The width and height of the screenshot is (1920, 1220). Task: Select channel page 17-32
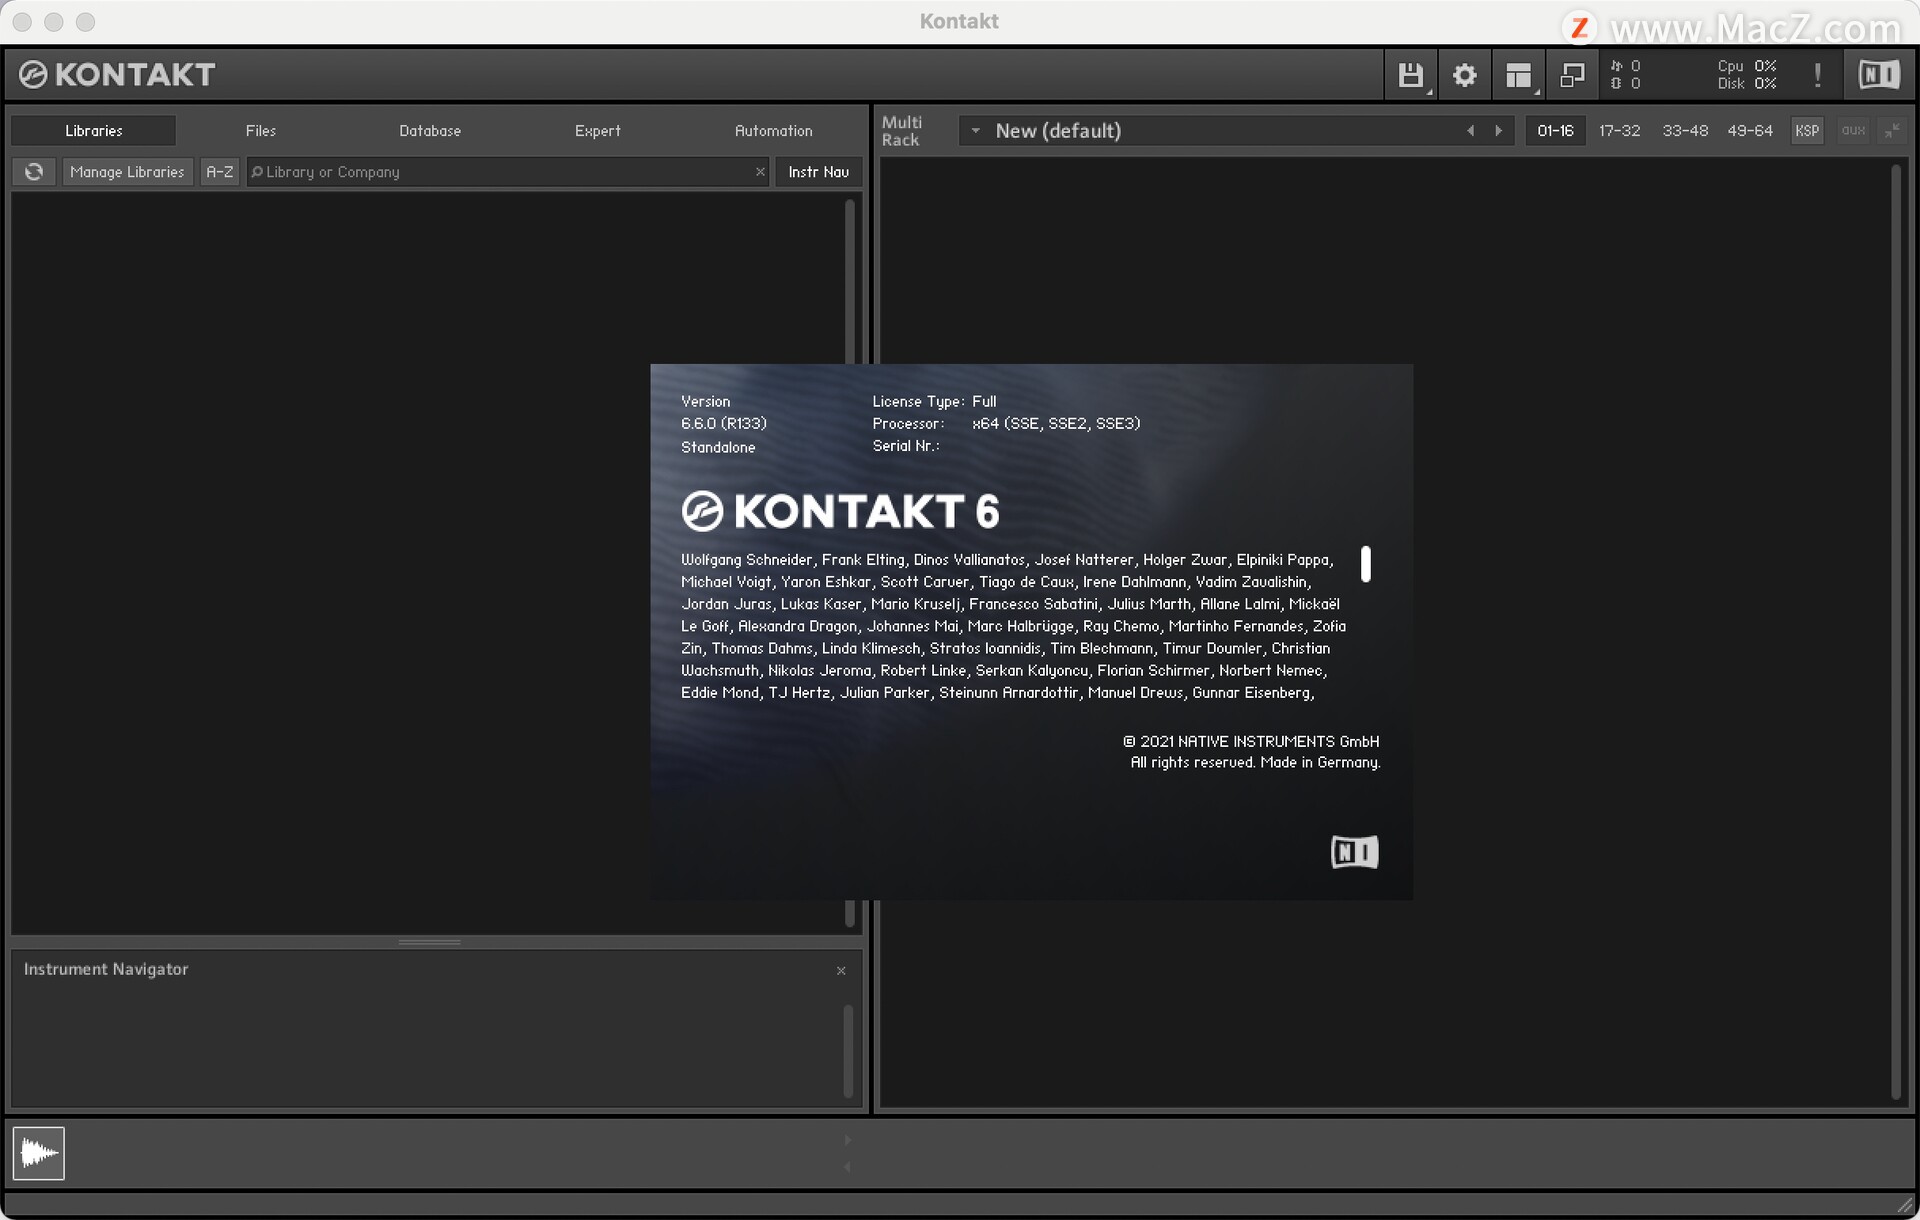click(x=1619, y=131)
